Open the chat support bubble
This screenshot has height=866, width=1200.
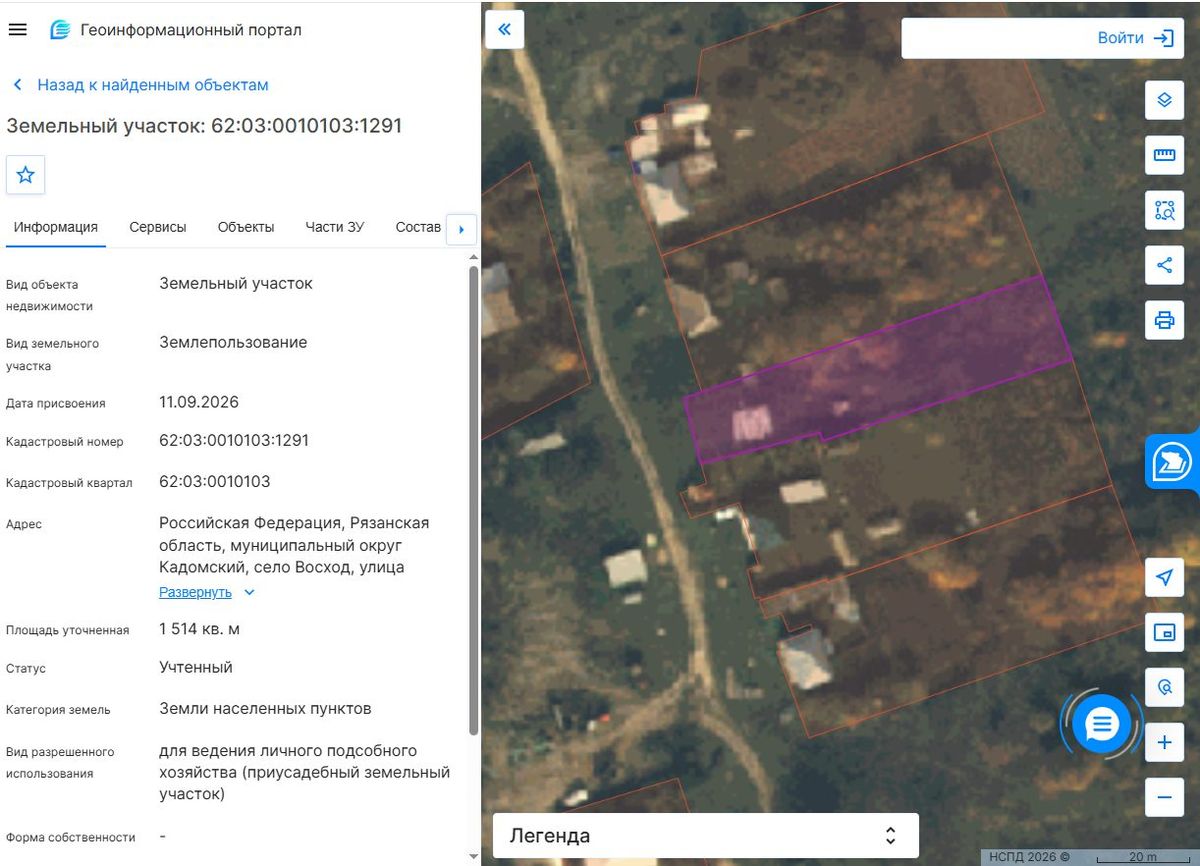1102,724
